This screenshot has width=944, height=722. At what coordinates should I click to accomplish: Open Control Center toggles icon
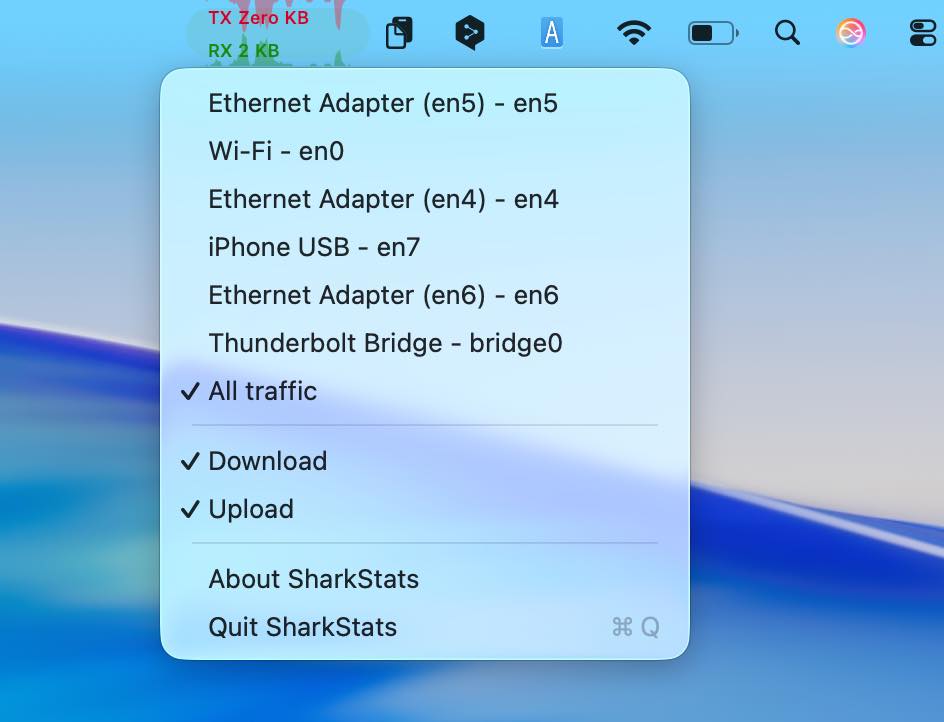[925, 33]
